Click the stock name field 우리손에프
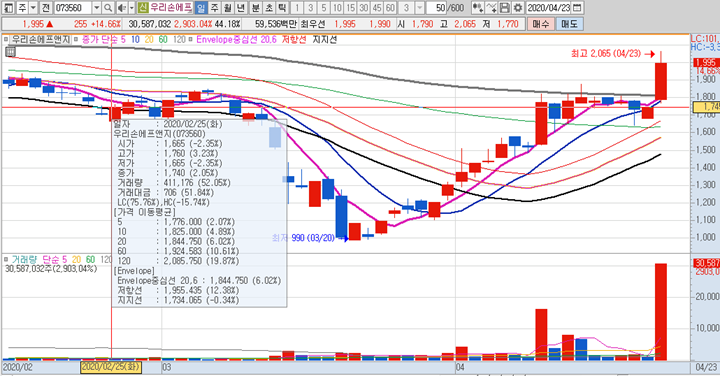This screenshot has width=720, height=376. click(x=171, y=8)
